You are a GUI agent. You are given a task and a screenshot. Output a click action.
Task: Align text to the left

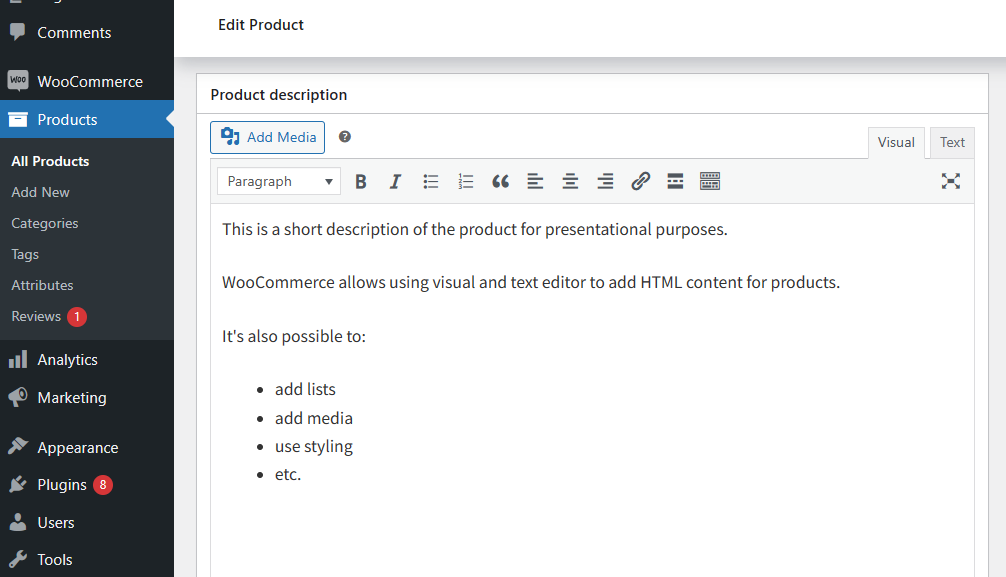pos(535,182)
